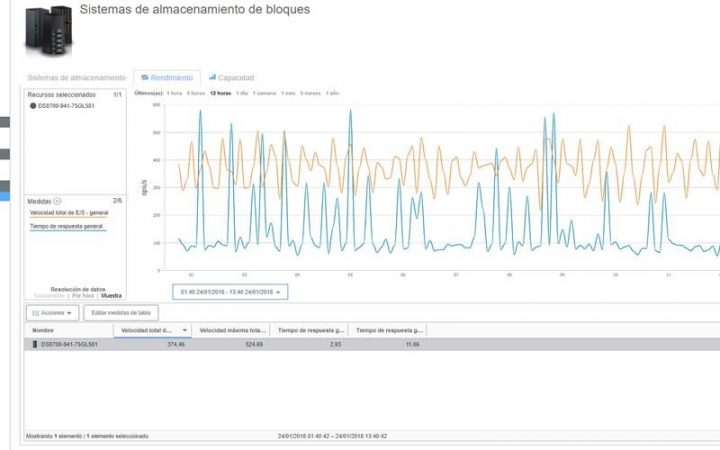Select the DS8700-941-75GL581 resource dot

tap(33, 106)
